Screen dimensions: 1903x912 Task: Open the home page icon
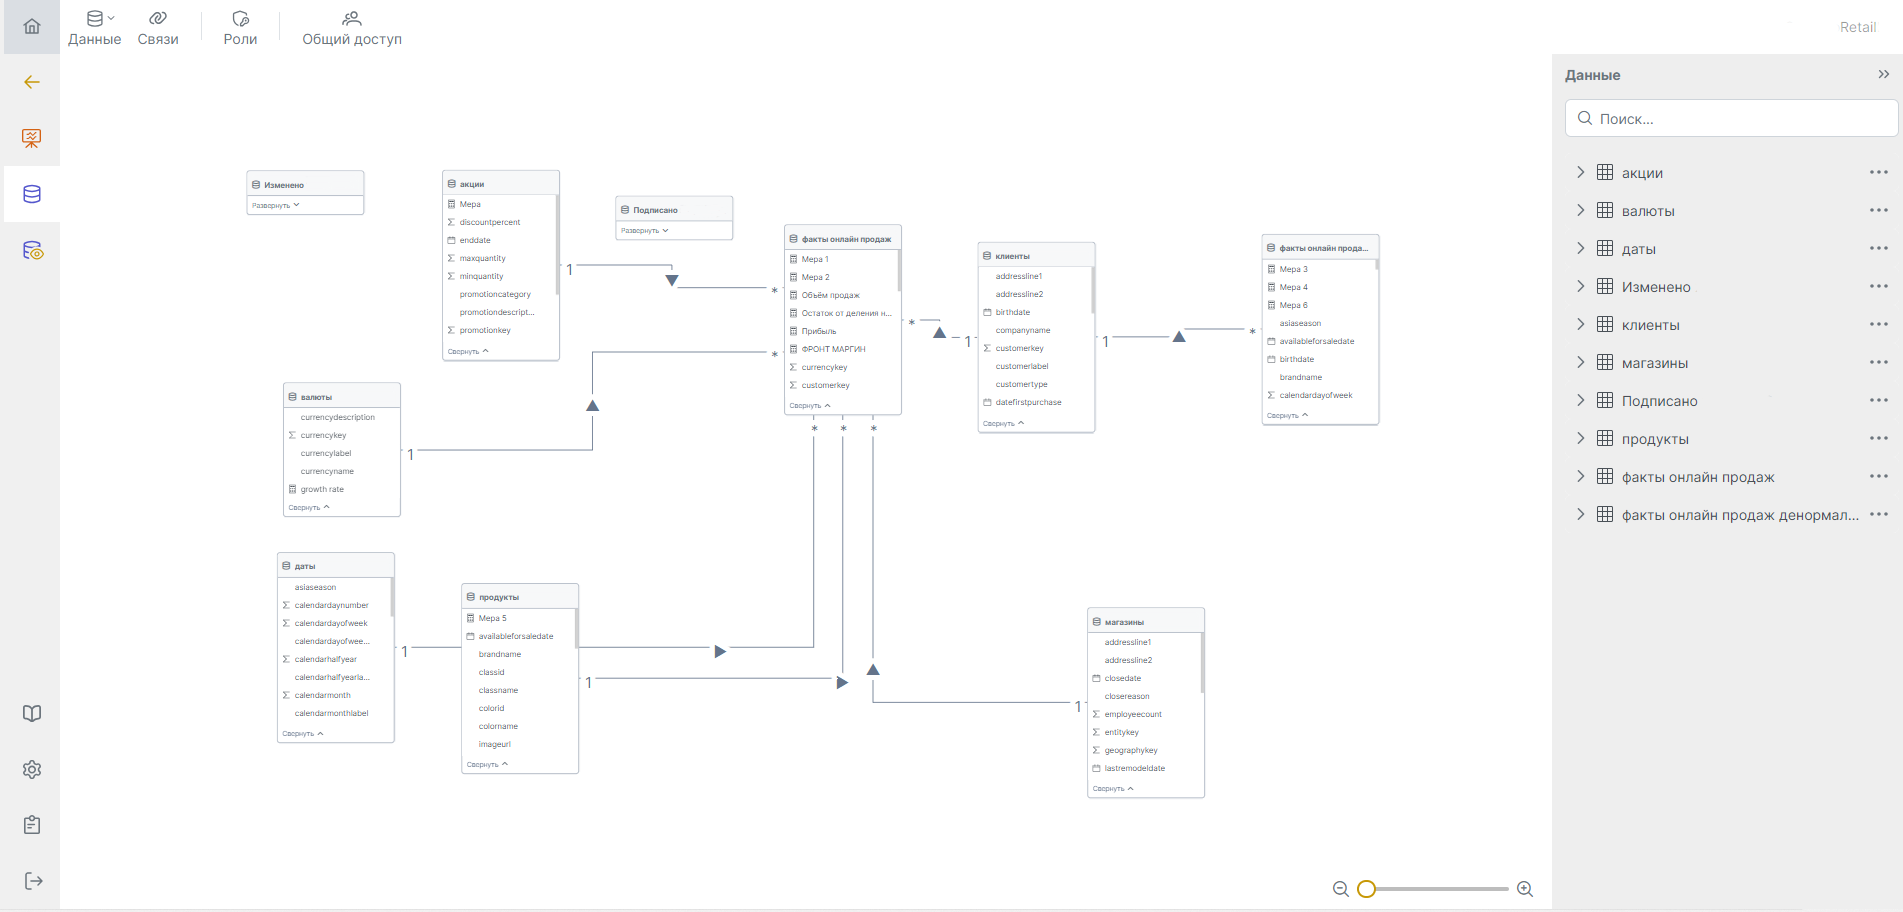coord(32,26)
